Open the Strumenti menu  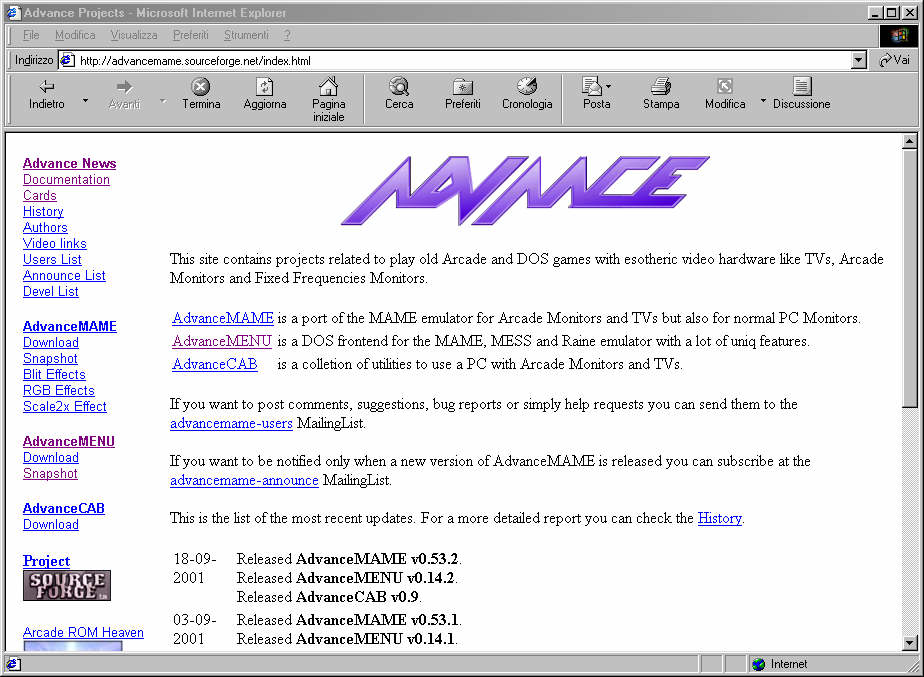[x=246, y=35]
